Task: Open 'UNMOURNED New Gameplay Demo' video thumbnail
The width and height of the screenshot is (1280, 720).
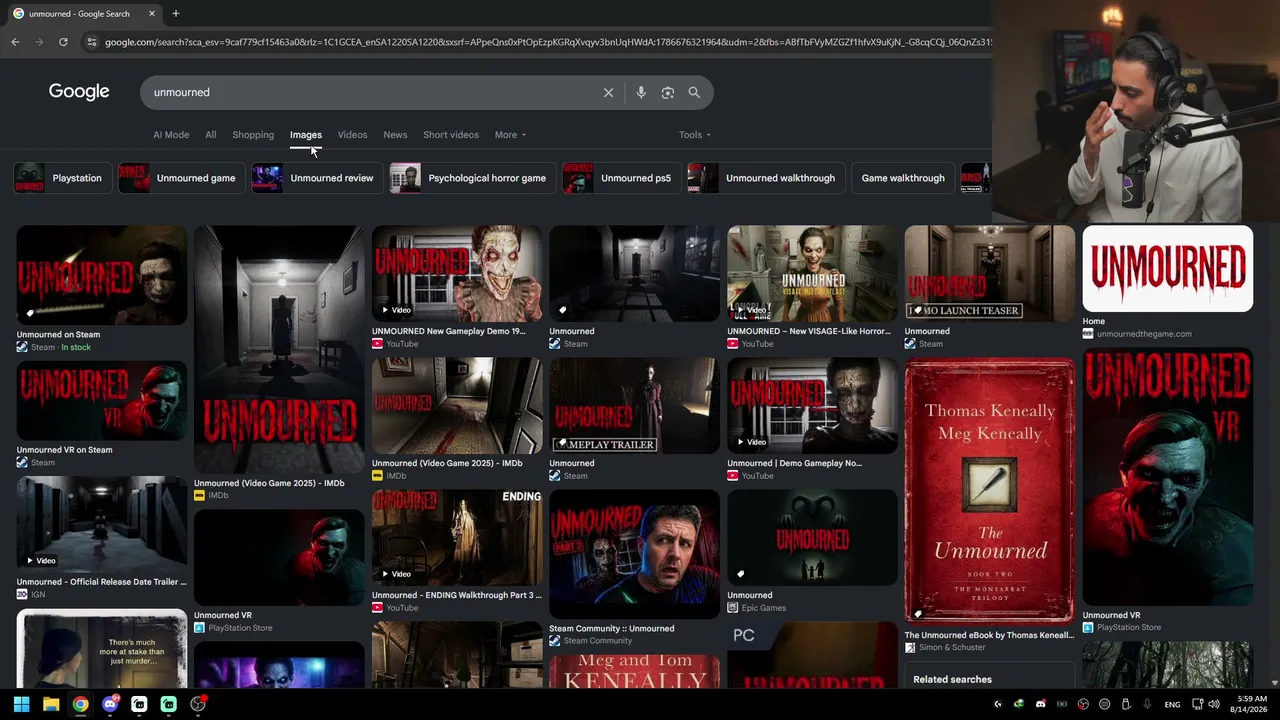Action: click(457, 273)
